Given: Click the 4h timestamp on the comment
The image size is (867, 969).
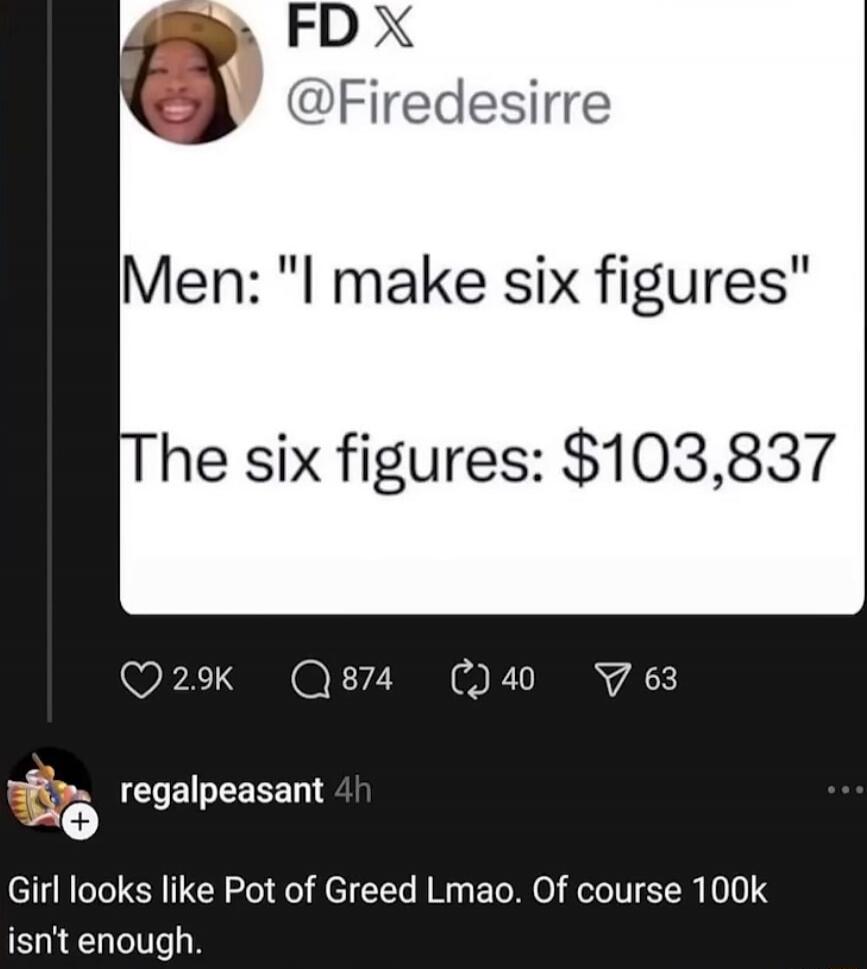Looking at the screenshot, I should (353, 791).
